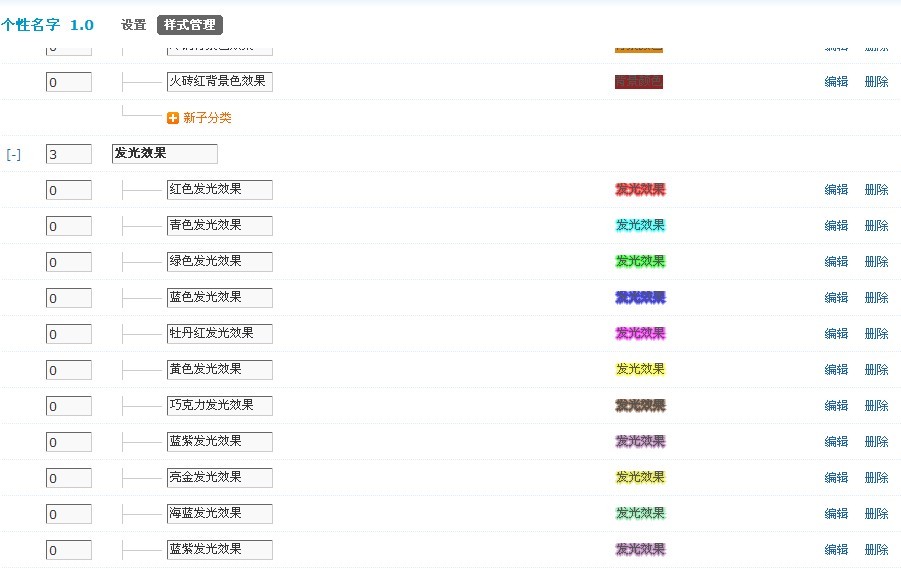901x569 pixels.
Task: Delete the 绿色发光效果 style
Action: point(876,262)
